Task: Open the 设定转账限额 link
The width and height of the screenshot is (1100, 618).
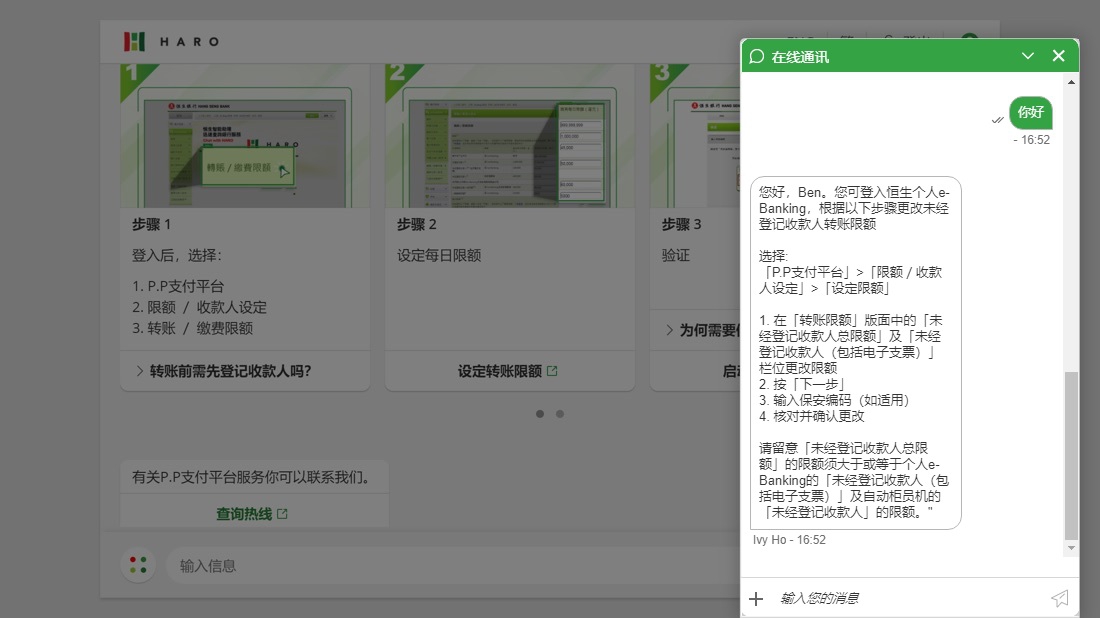Action: click(499, 371)
